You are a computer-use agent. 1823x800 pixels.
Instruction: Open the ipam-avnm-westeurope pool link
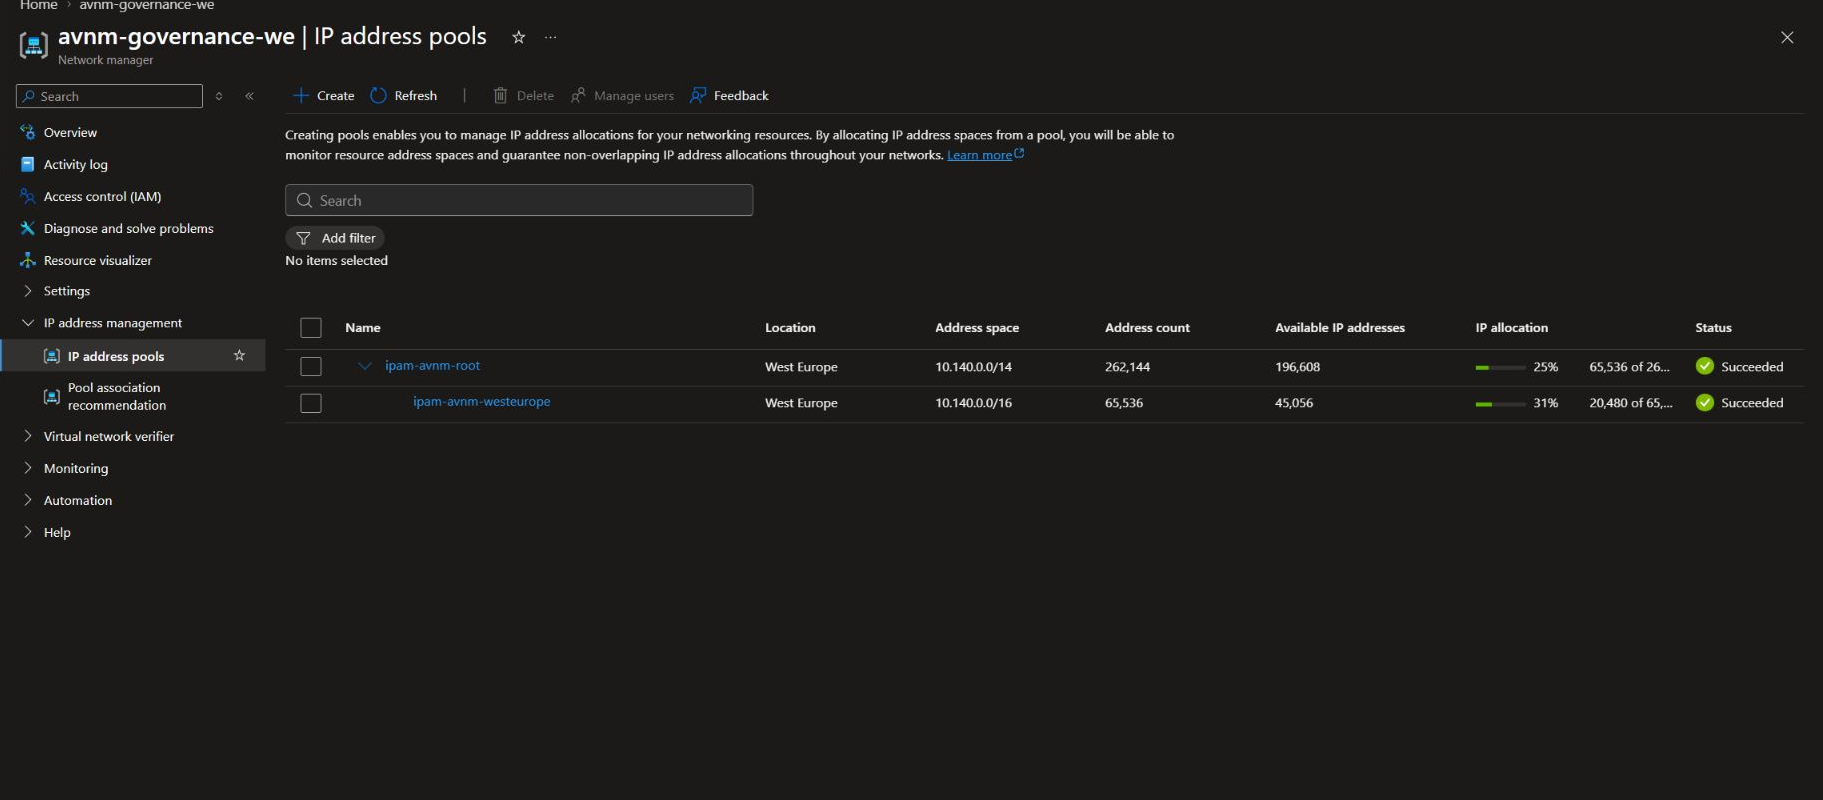(481, 402)
